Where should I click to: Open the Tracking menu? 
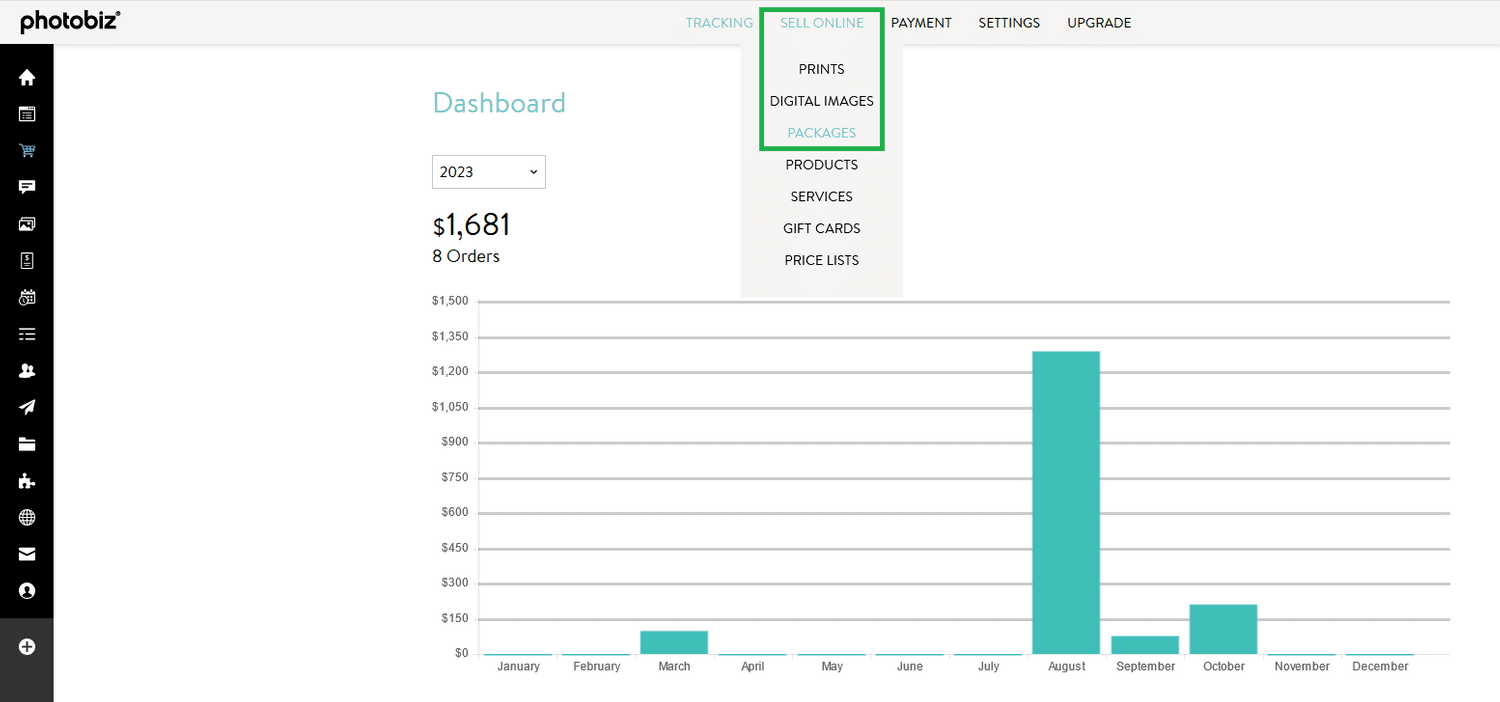coord(719,23)
